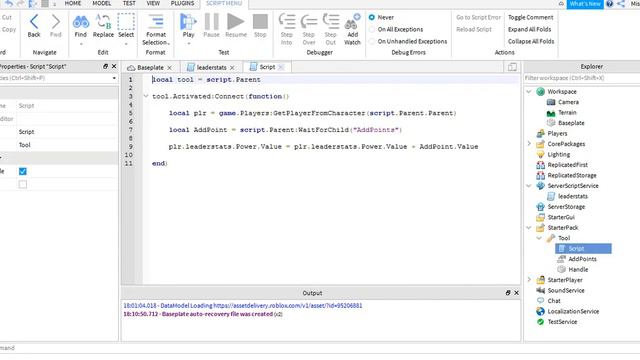The image size is (640, 360).
Task: Collapse the StarterPack tree node
Action: click(x=529, y=227)
